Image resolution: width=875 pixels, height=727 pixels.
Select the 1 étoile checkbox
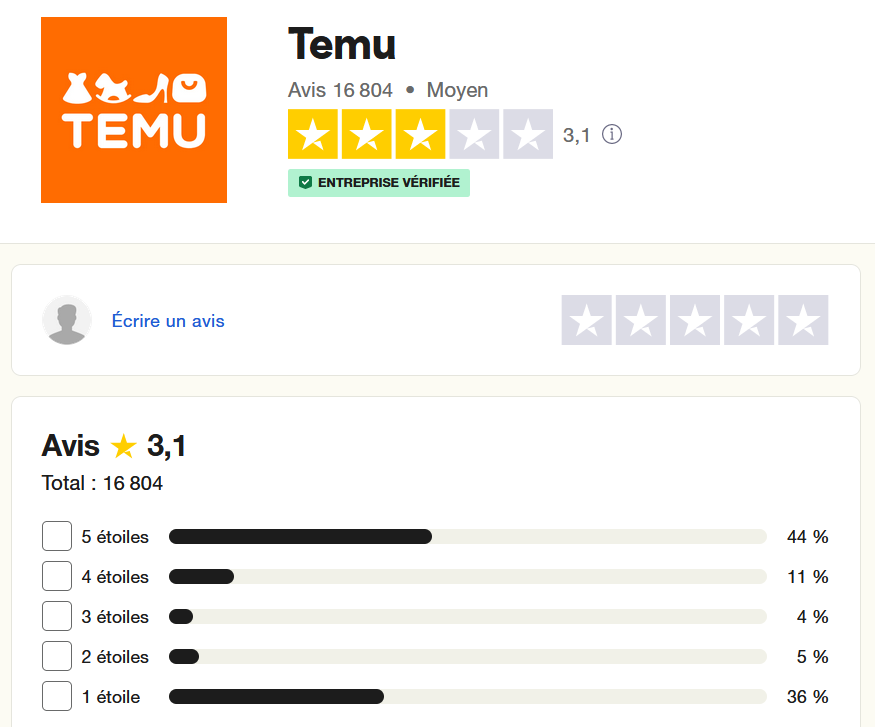[x=57, y=697]
